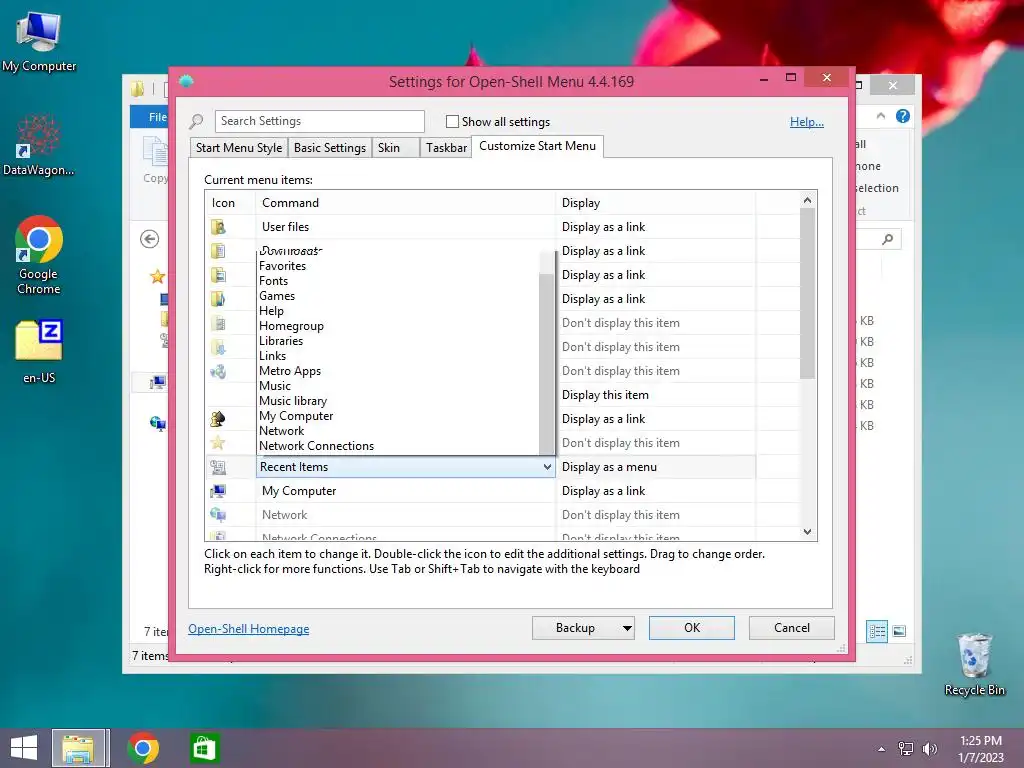Open File Explorer from taskbar
1024x768 pixels.
point(78,748)
